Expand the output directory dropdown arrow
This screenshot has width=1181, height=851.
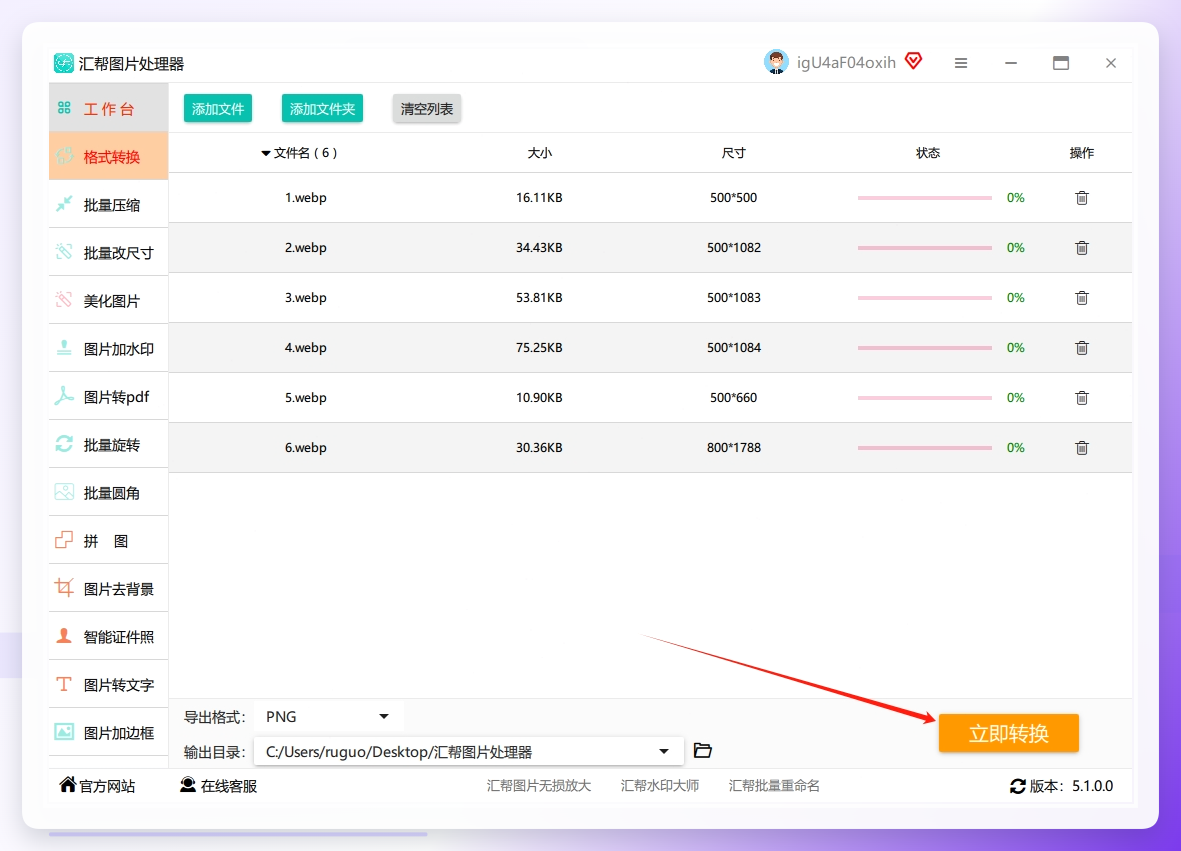664,752
